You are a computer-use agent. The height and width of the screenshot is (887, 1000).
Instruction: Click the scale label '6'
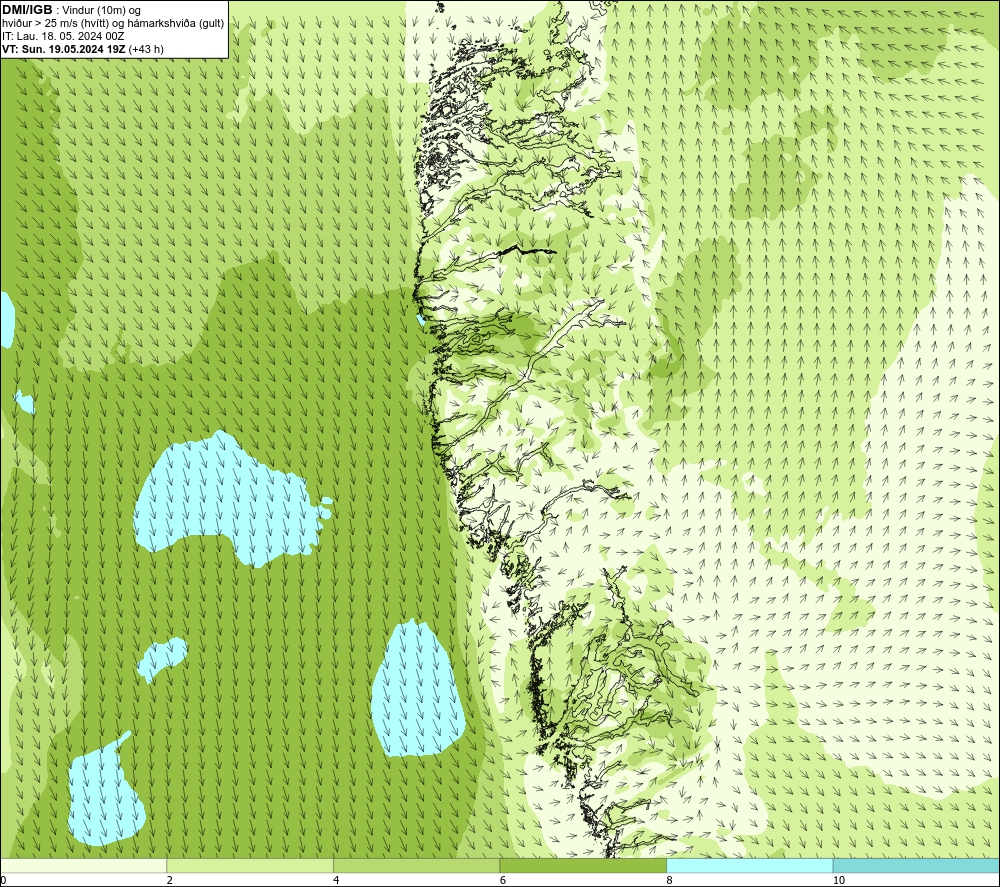(x=503, y=880)
